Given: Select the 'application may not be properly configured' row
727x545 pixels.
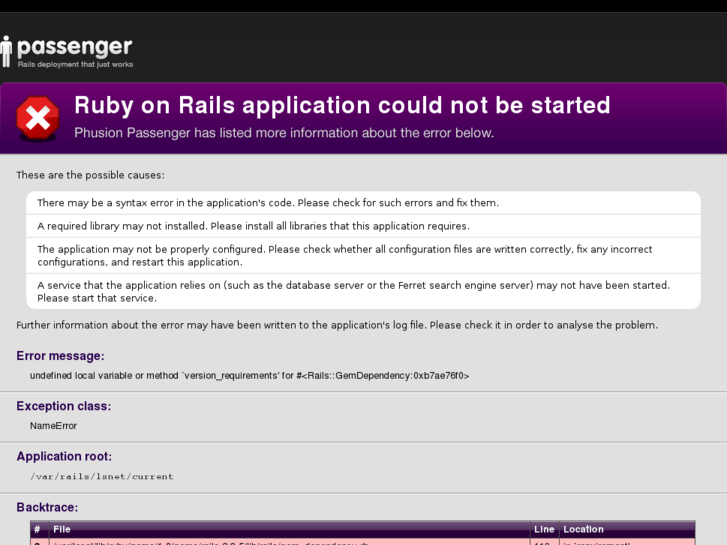Looking at the screenshot, I should (x=364, y=256).
